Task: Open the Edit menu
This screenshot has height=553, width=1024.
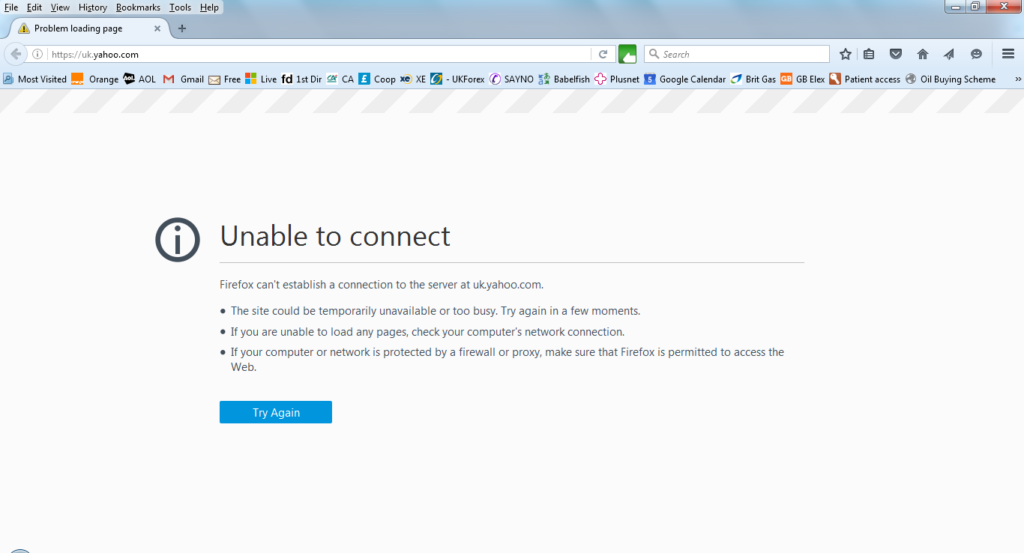Action: tap(34, 8)
